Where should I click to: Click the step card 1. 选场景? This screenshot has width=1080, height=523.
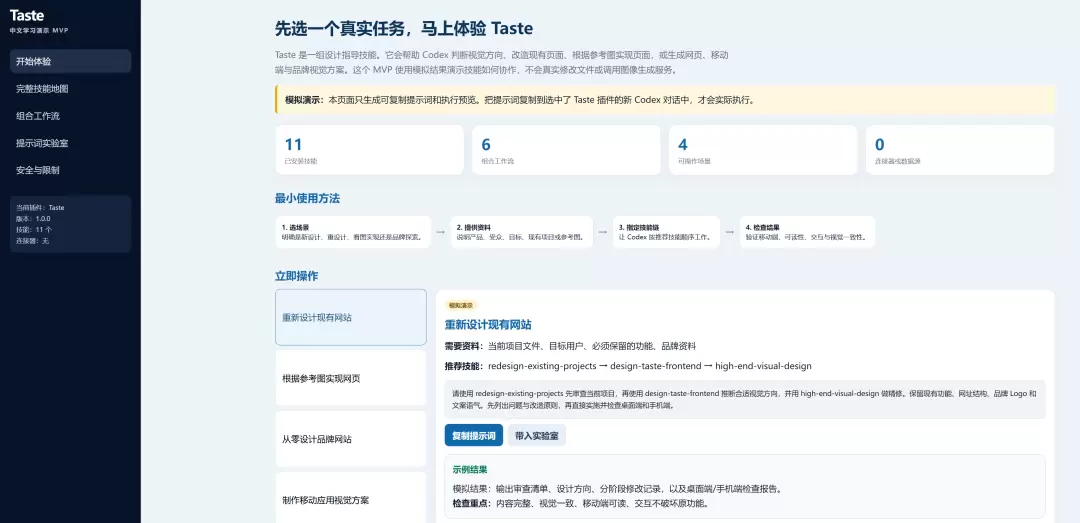pyautogui.click(x=353, y=232)
